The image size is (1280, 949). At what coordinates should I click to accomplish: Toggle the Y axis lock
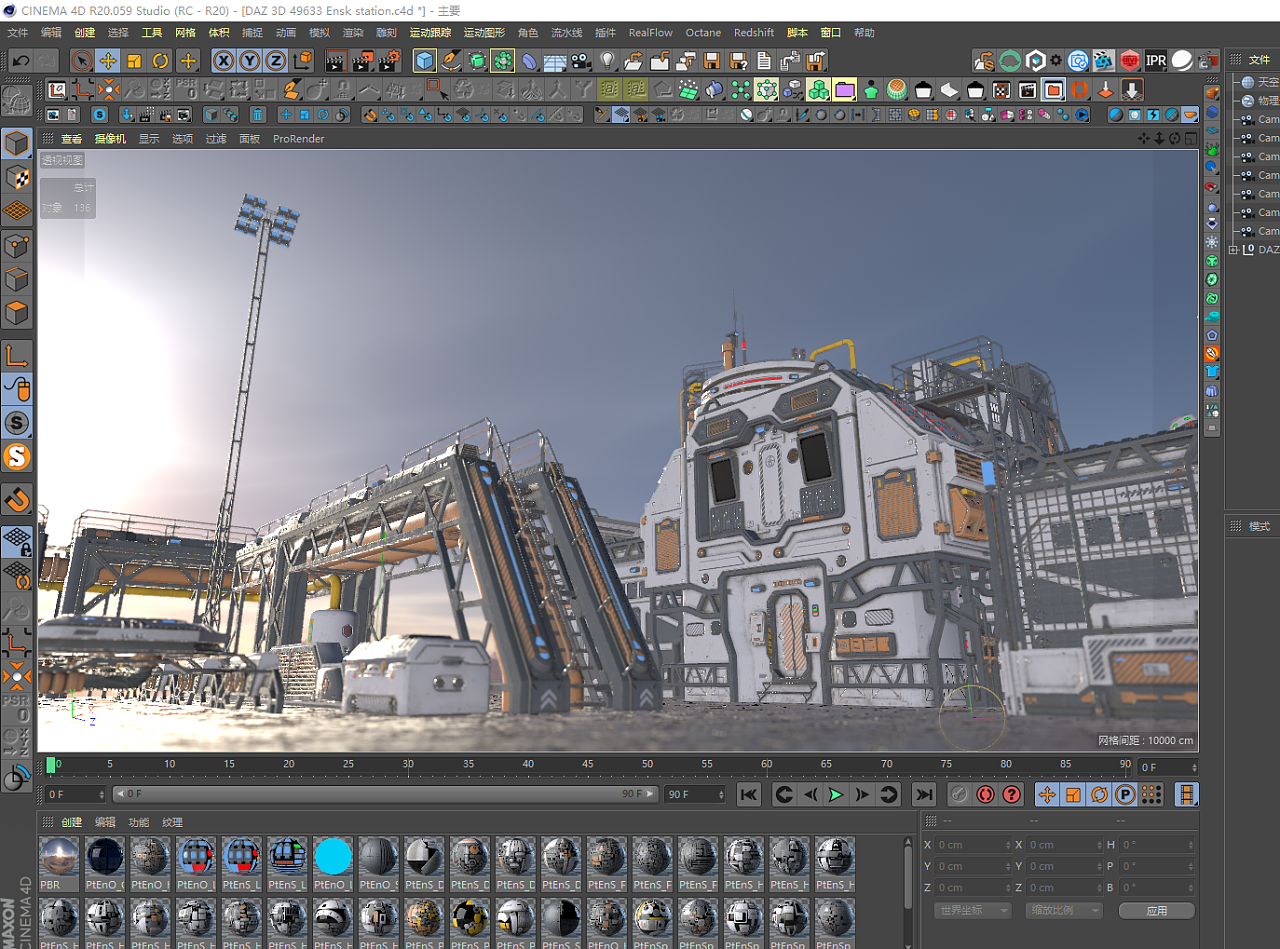pos(249,61)
